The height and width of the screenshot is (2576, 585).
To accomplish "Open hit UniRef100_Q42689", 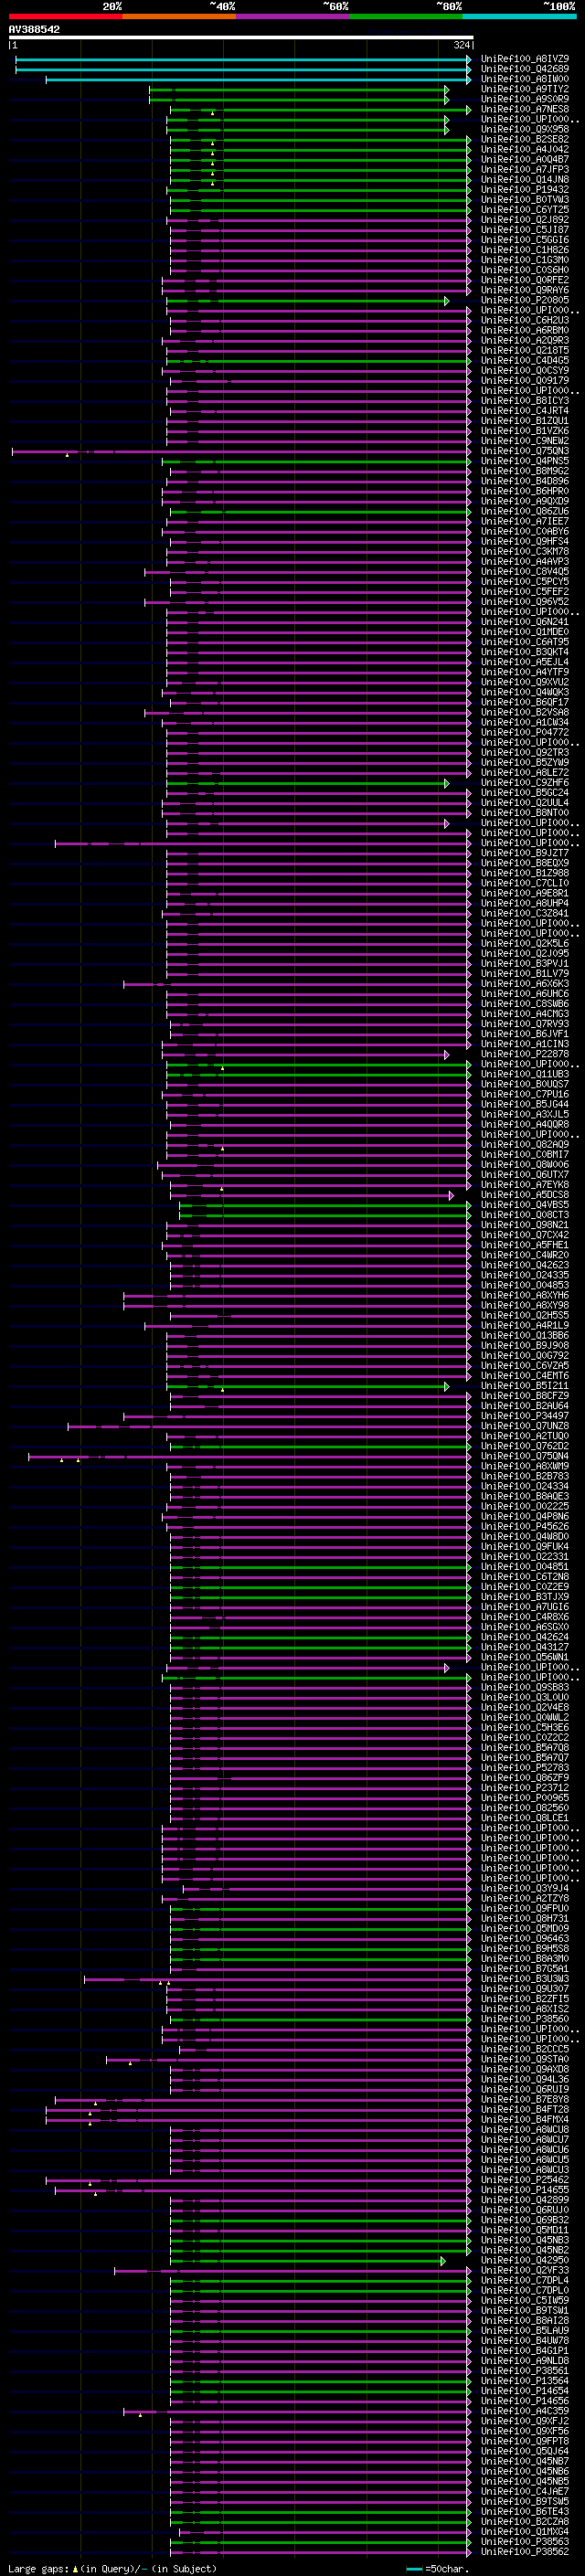I will (525, 69).
